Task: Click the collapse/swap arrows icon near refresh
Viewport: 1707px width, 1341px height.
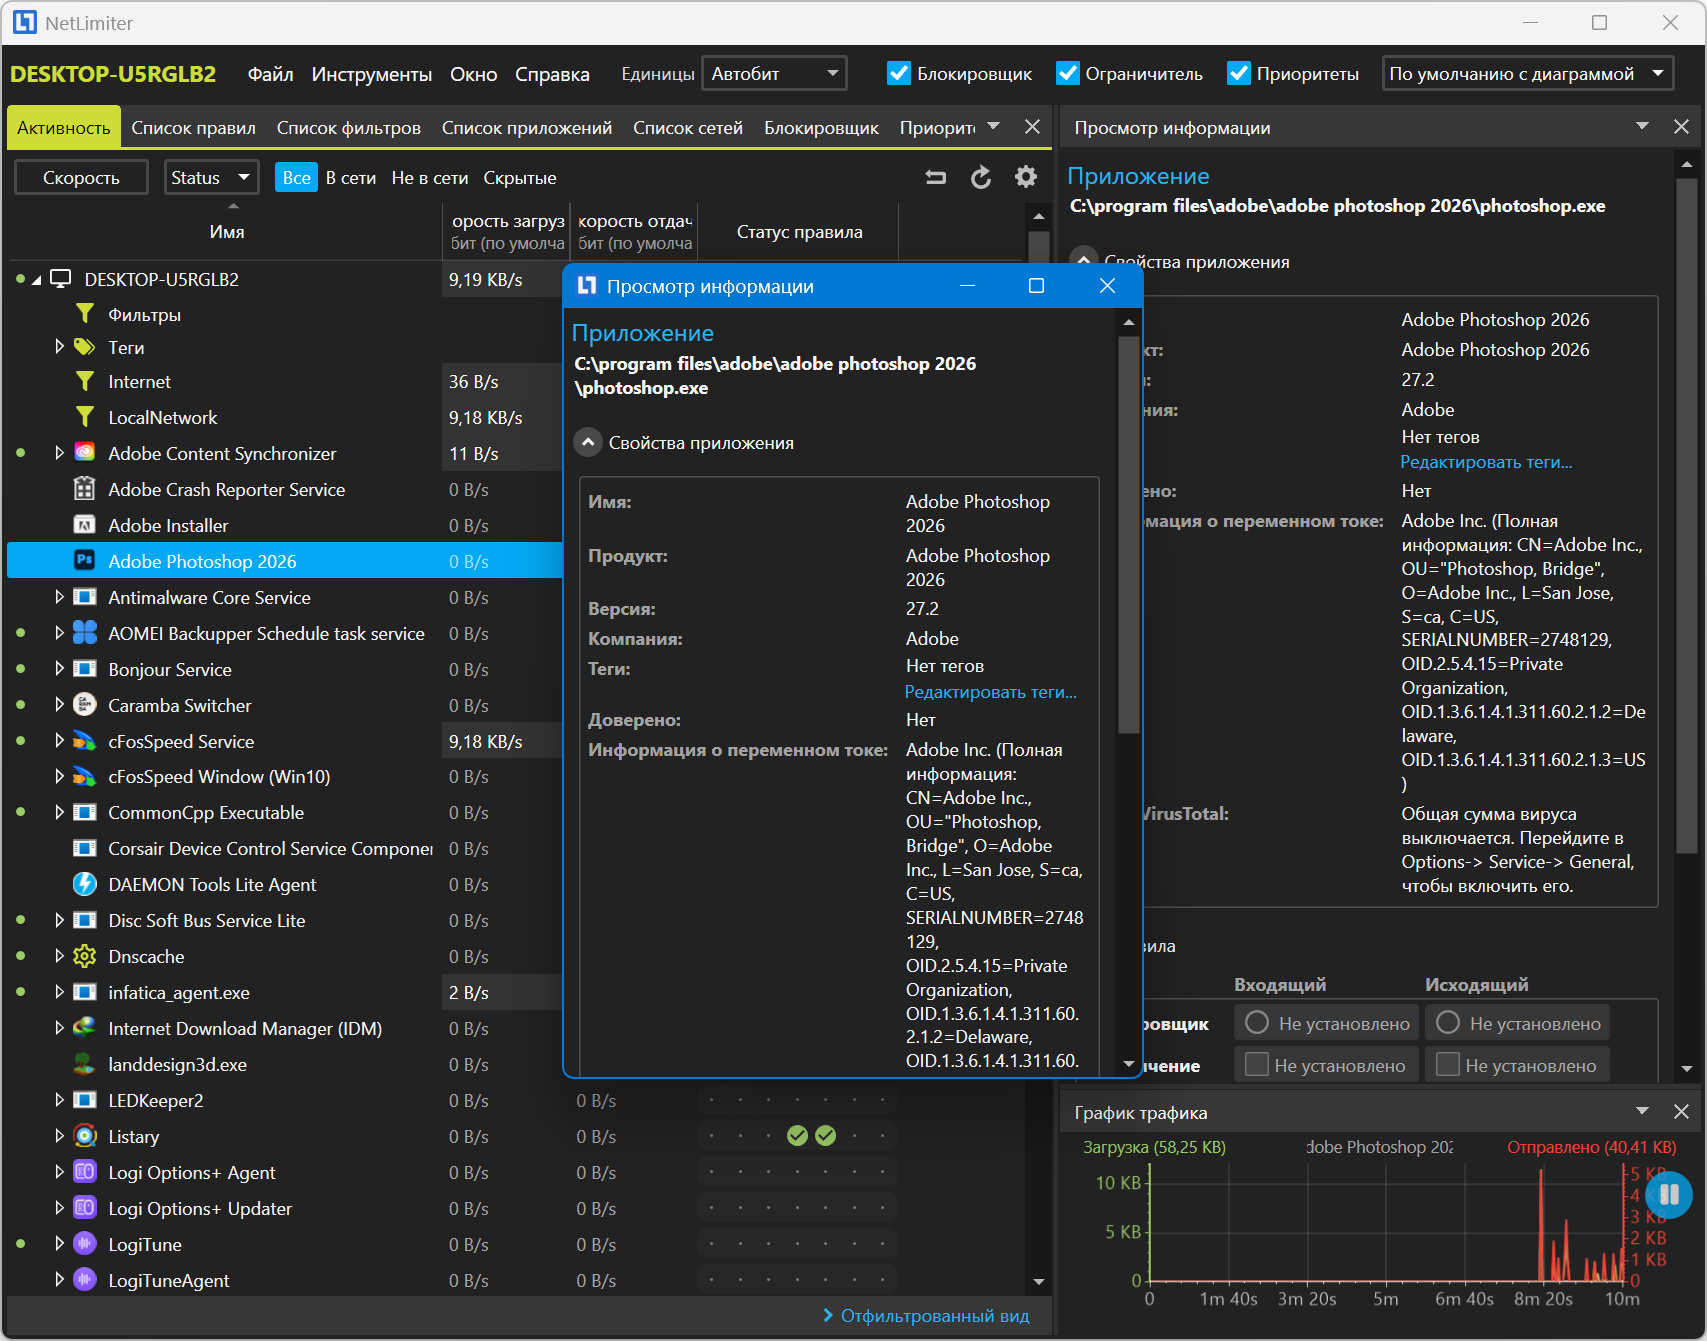Action: click(x=936, y=178)
